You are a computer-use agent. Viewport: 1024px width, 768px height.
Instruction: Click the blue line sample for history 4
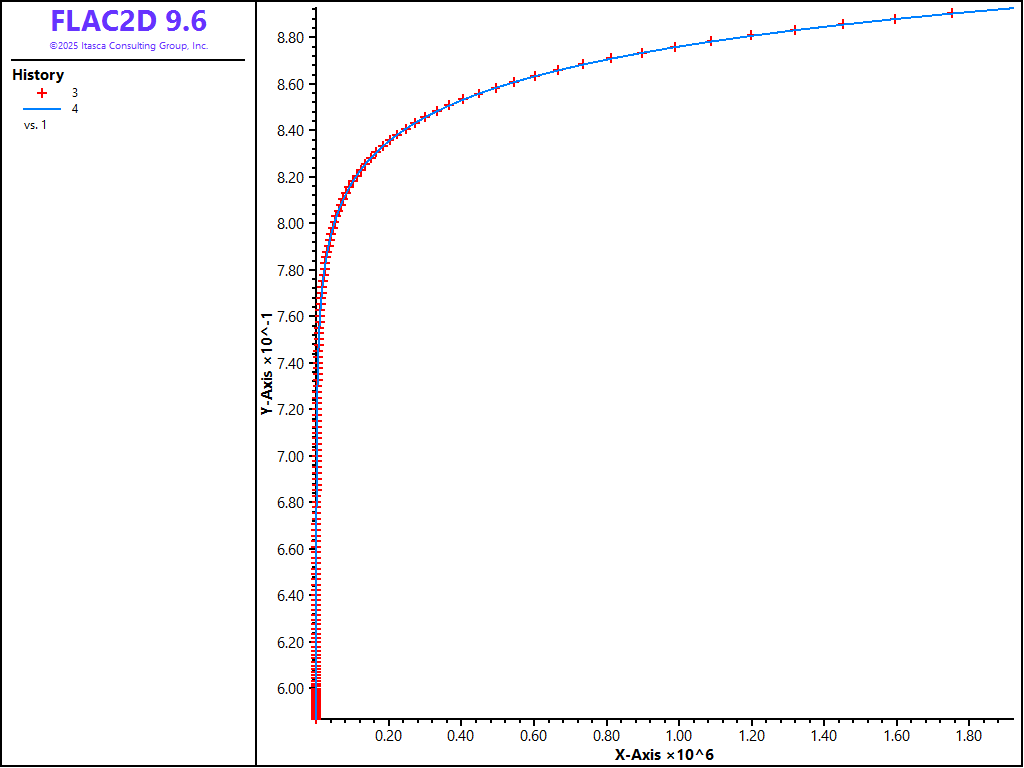(x=42, y=108)
